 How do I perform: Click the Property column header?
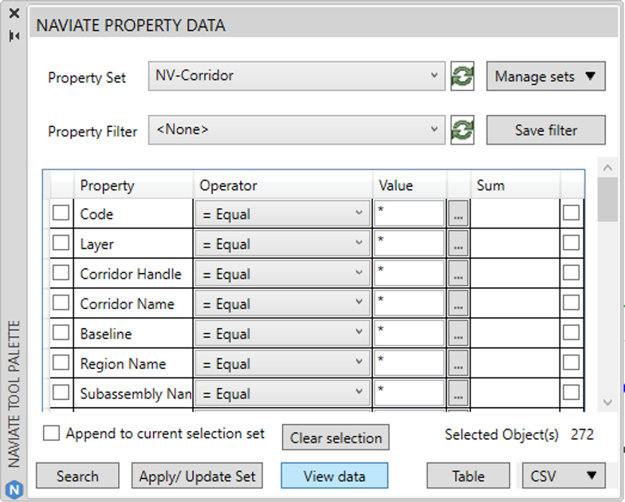(x=134, y=185)
